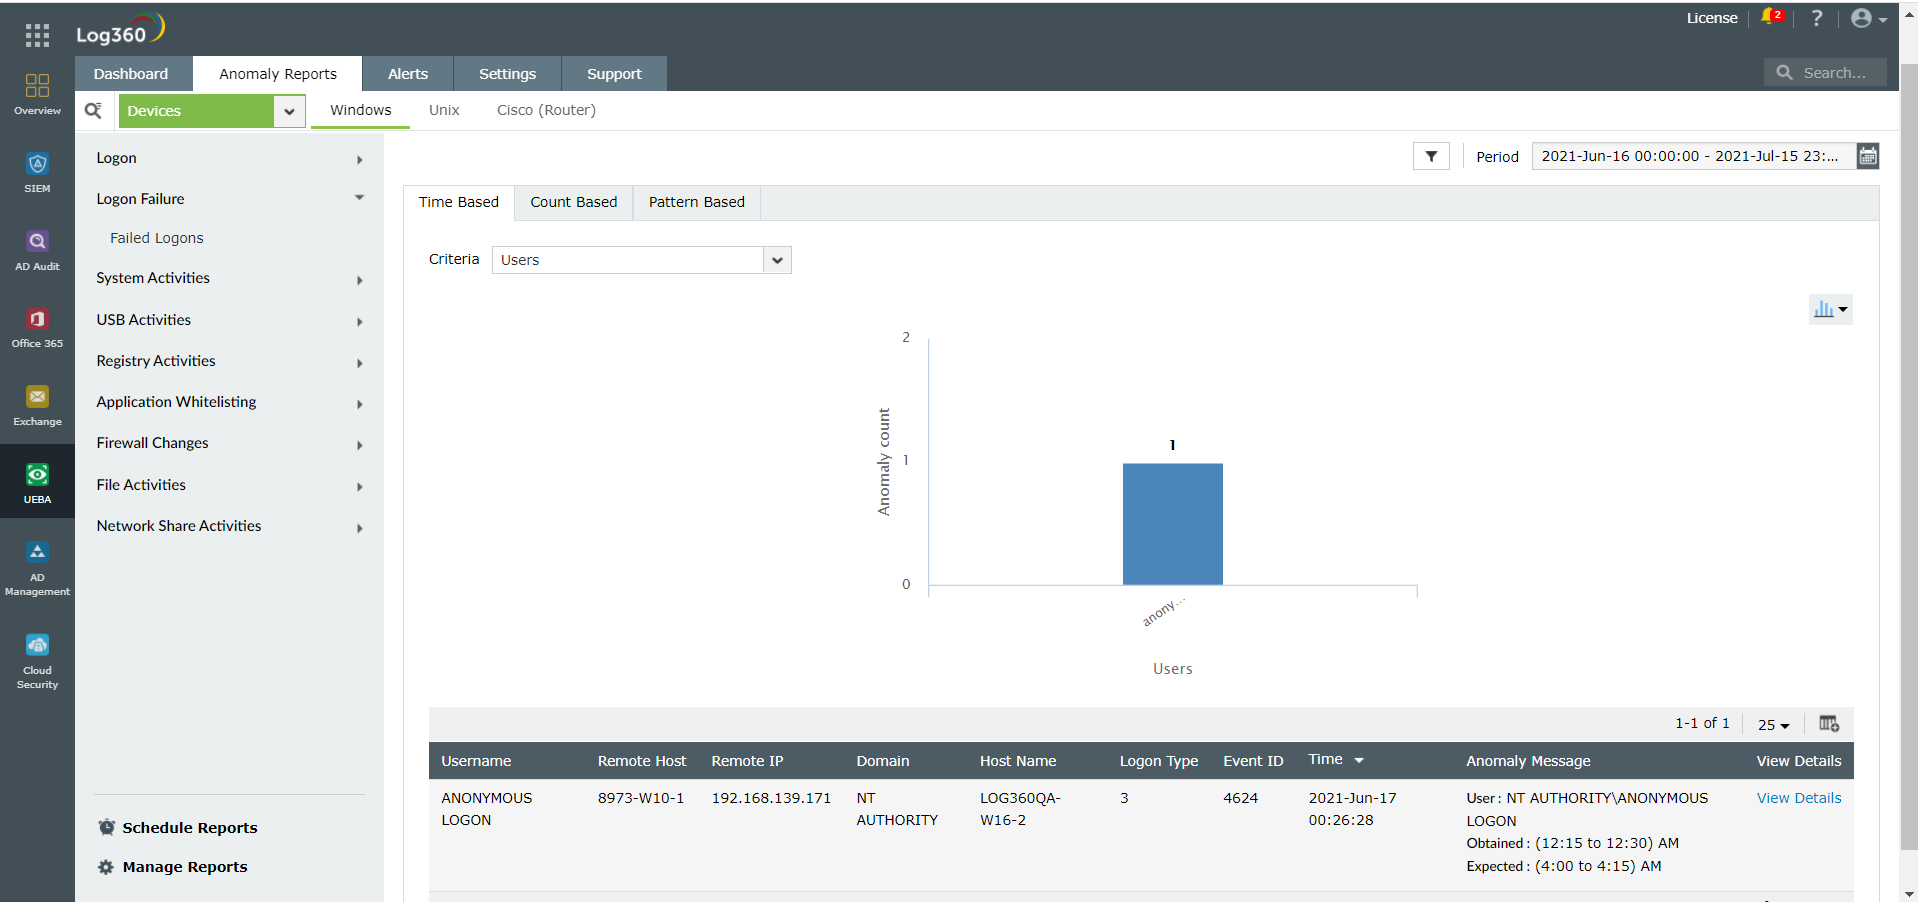The height and width of the screenshot is (902, 1918).
Task: Open the SIEM module
Action: pos(37,172)
